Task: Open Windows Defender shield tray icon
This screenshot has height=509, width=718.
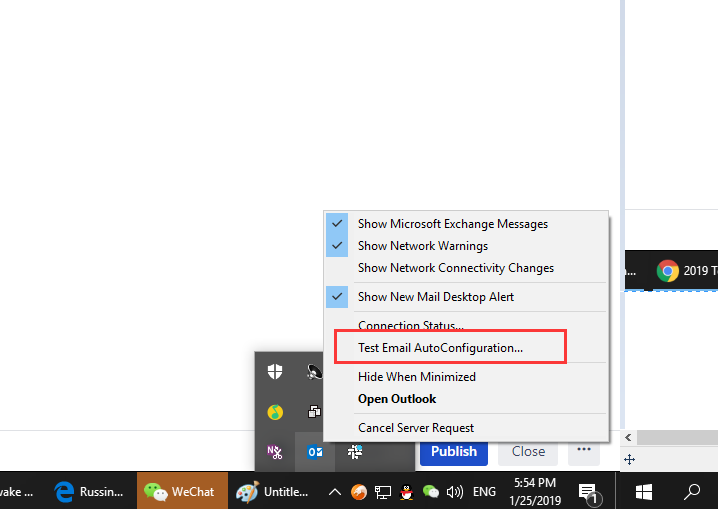Action: coord(274,372)
